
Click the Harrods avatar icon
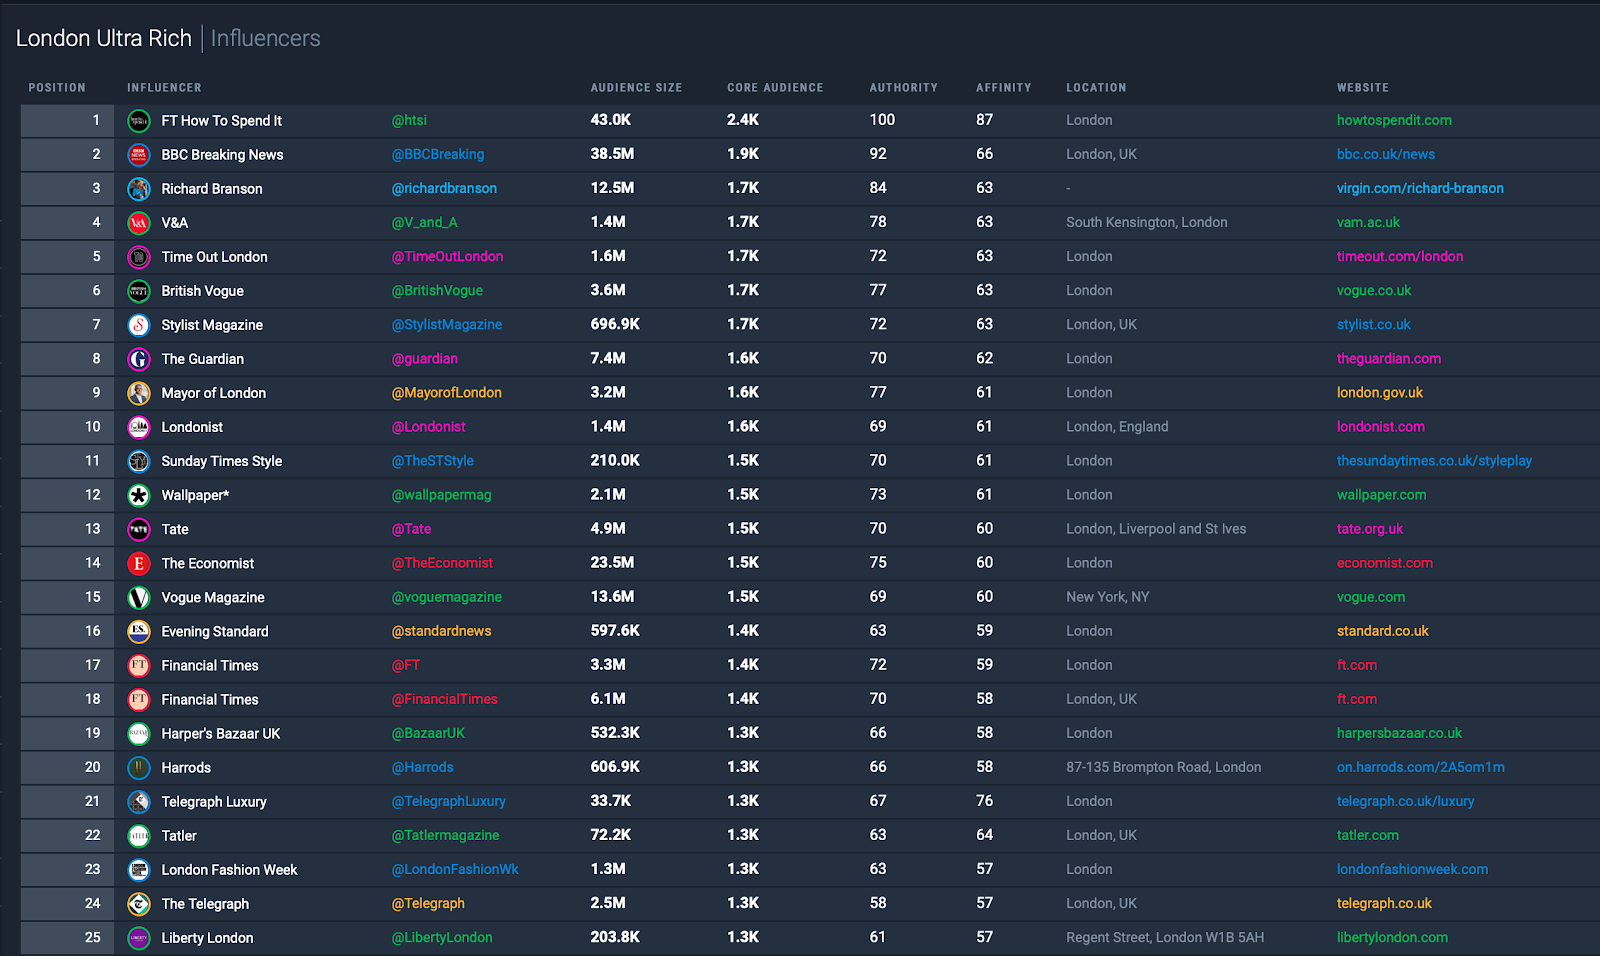(139, 767)
